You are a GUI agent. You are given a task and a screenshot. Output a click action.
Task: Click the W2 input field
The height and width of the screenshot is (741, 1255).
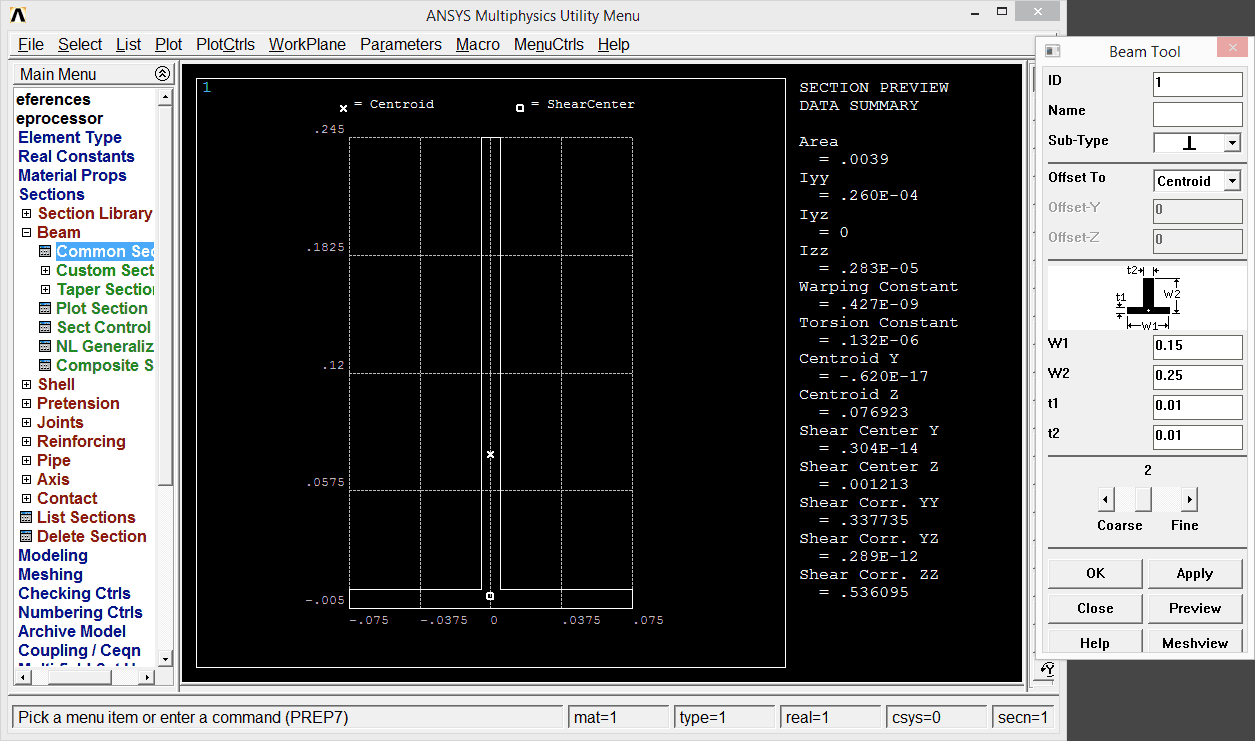point(1198,377)
